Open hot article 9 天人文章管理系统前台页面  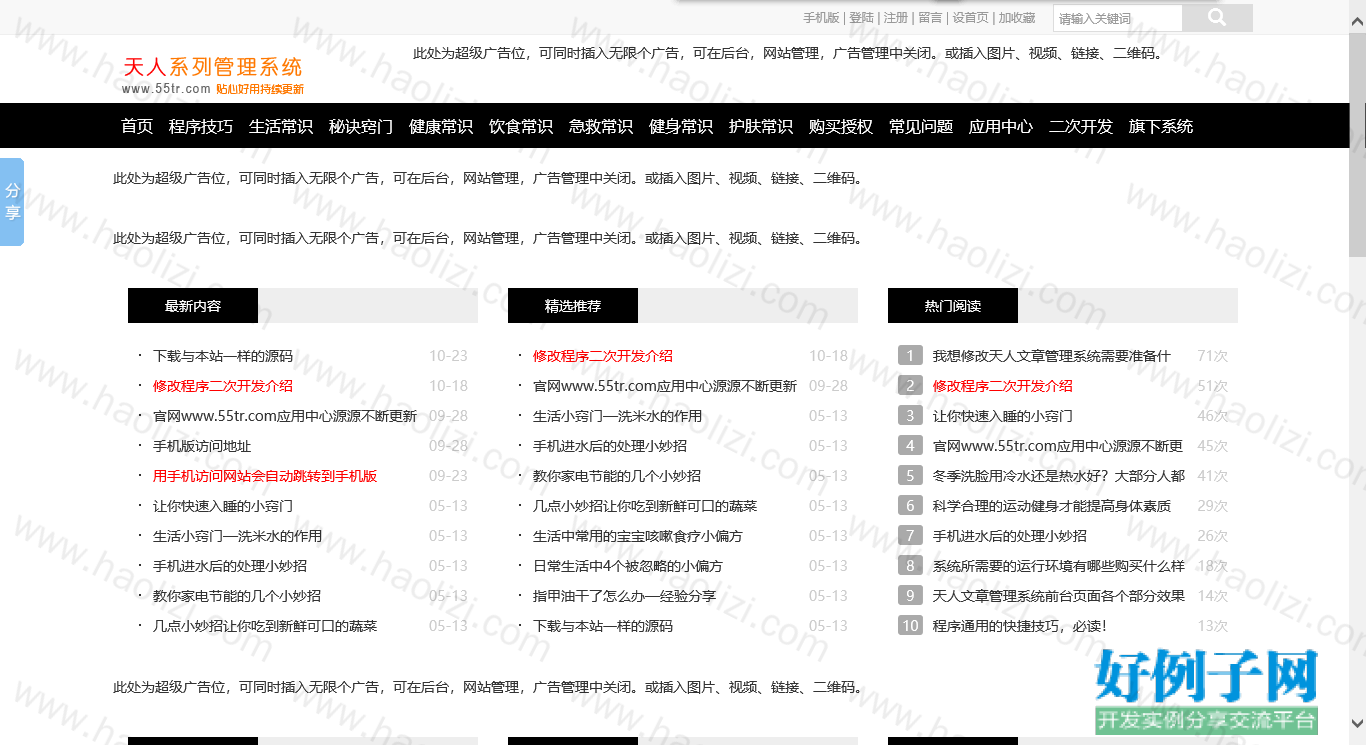tap(1059, 596)
